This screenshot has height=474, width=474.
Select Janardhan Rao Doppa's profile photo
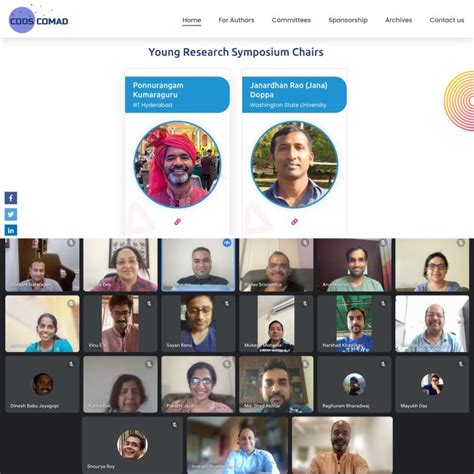tap(294, 164)
